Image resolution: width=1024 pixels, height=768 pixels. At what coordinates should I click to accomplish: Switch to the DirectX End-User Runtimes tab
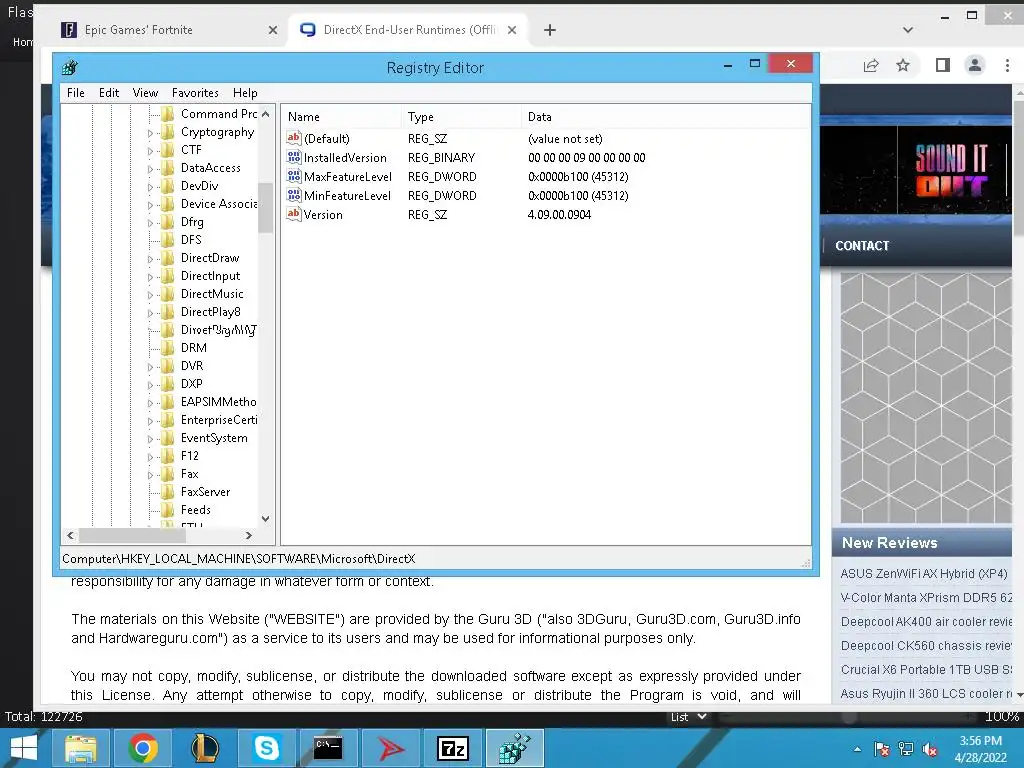pos(408,30)
